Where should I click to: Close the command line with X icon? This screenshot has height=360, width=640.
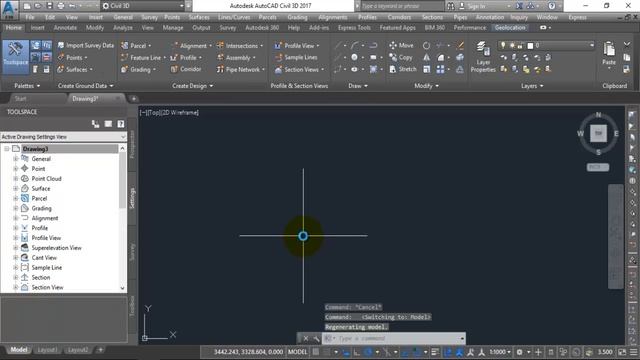[x=305, y=338]
